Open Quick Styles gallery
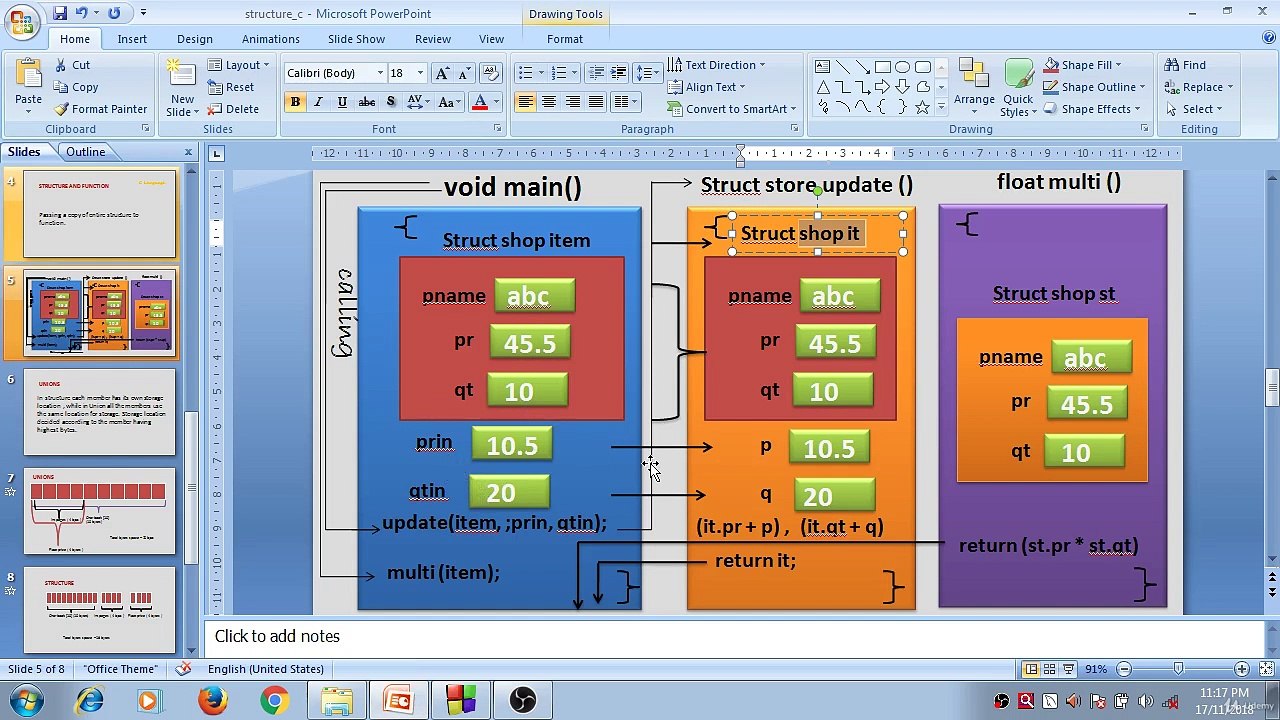This screenshot has width=1280, height=720. pyautogui.click(x=1018, y=88)
